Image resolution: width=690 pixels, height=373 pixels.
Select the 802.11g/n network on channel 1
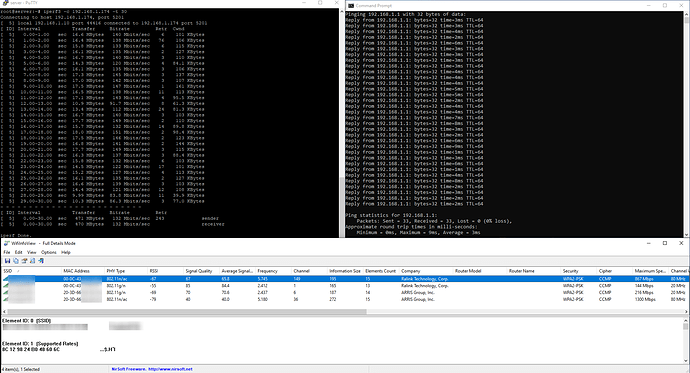(344, 285)
